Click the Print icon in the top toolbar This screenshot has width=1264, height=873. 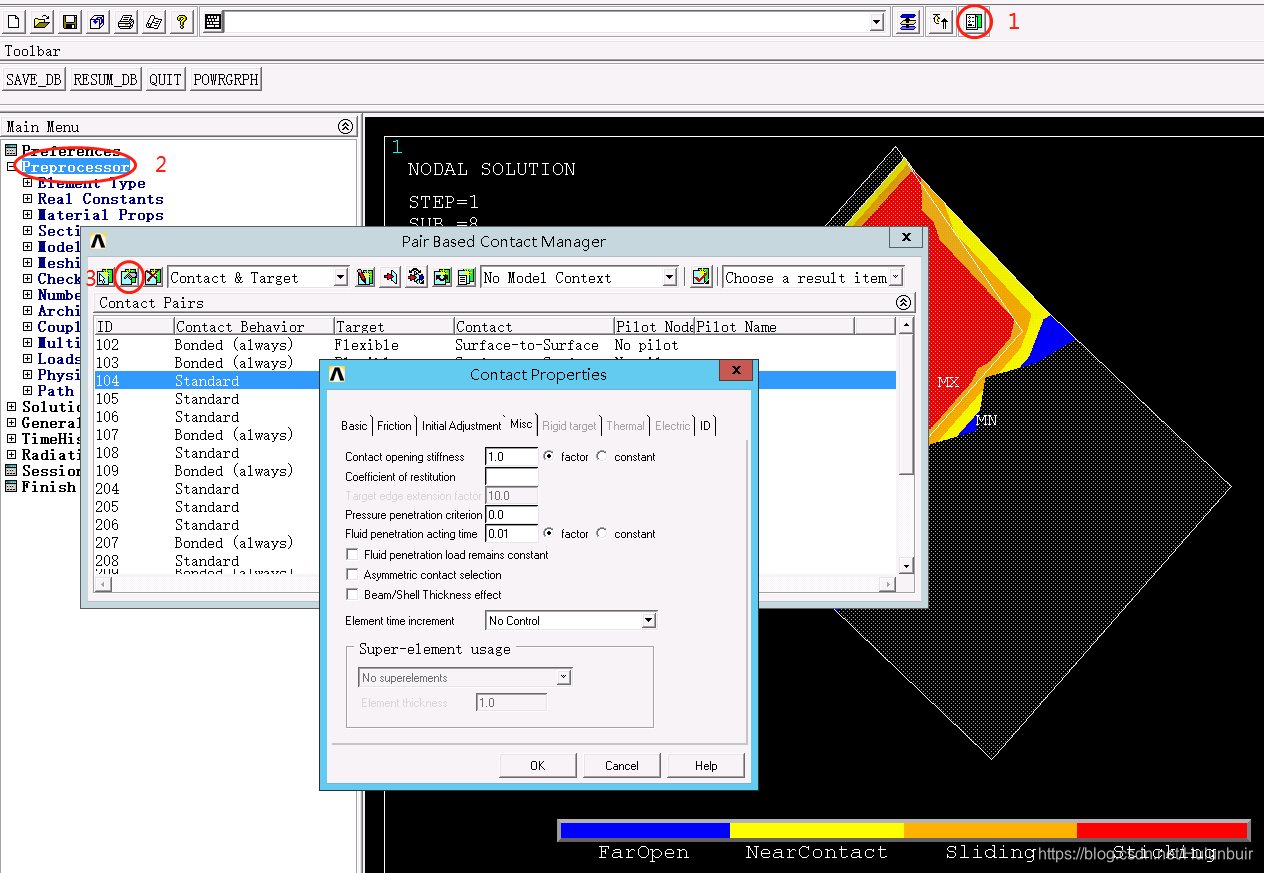(x=125, y=22)
